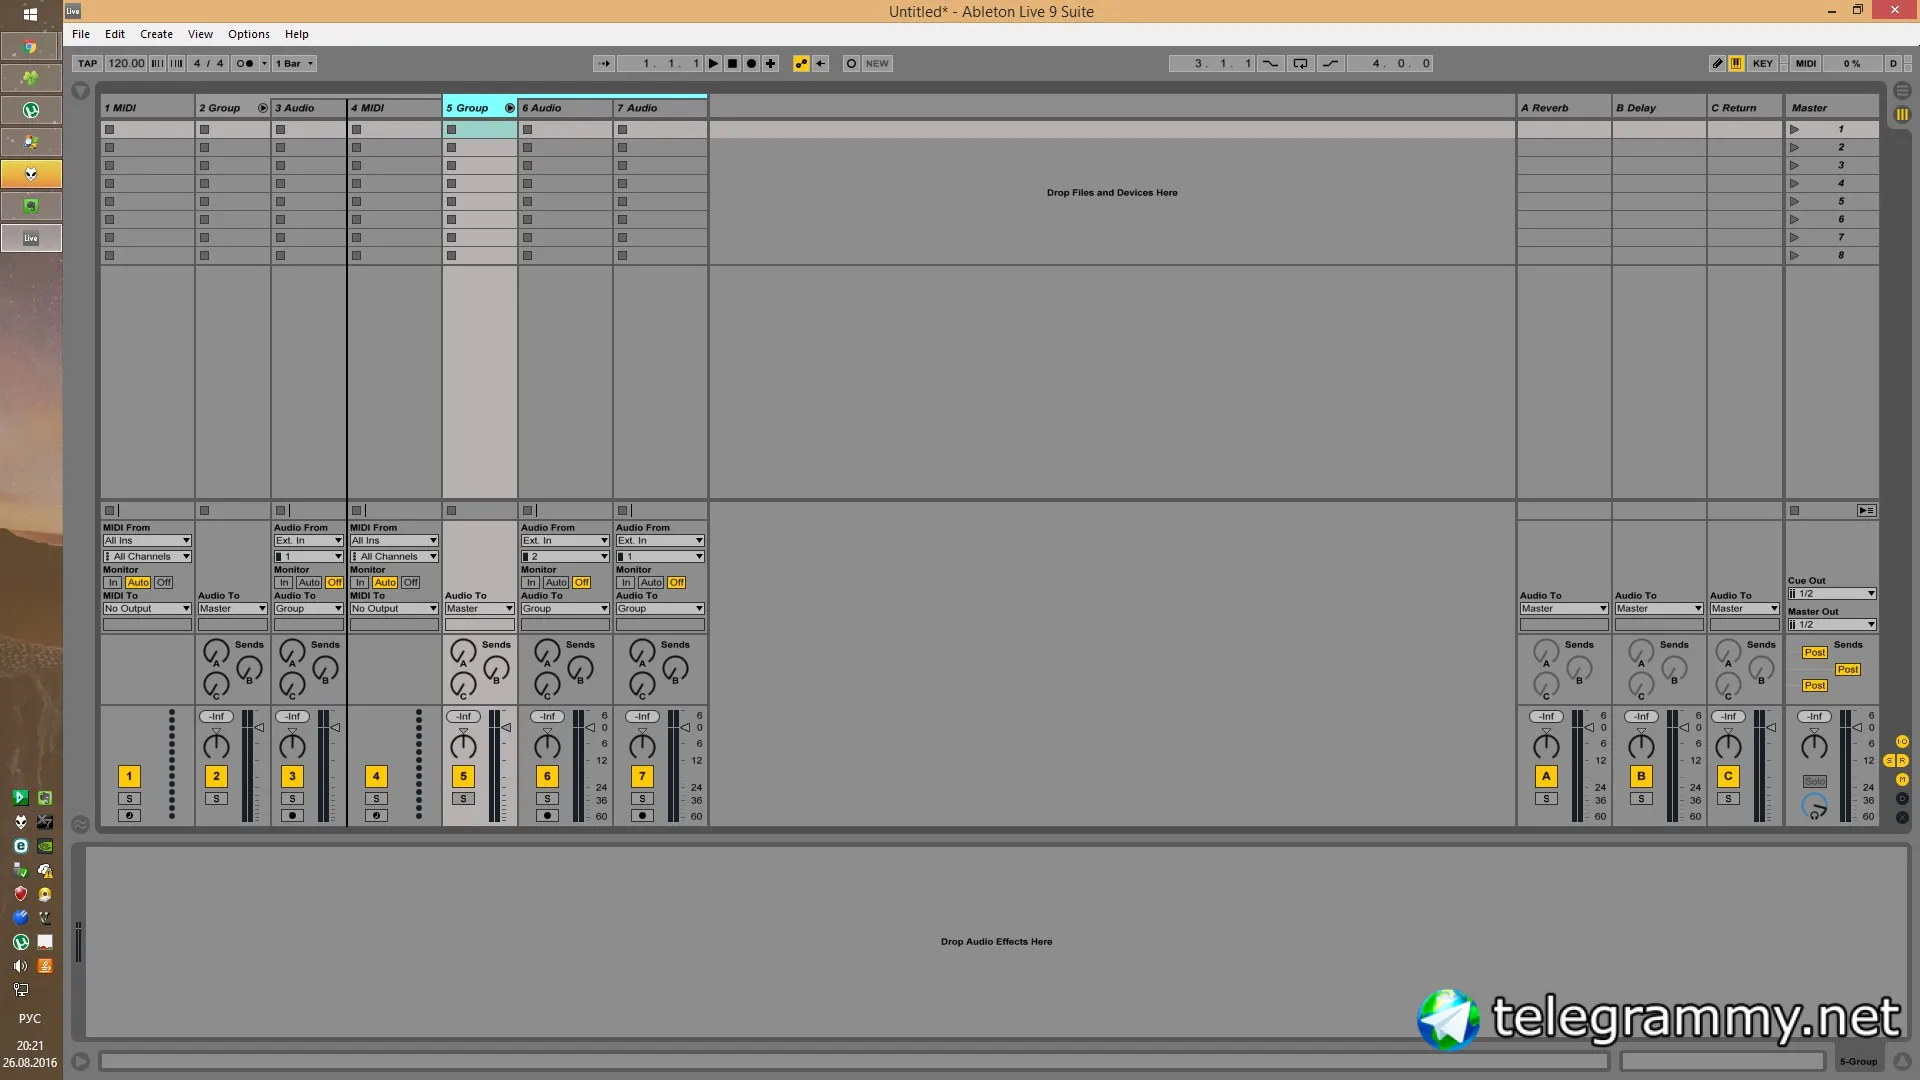This screenshot has width=1920, height=1080.
Task: Click the Metronome button
Action: pyautogui.click(x=245, y=63)
